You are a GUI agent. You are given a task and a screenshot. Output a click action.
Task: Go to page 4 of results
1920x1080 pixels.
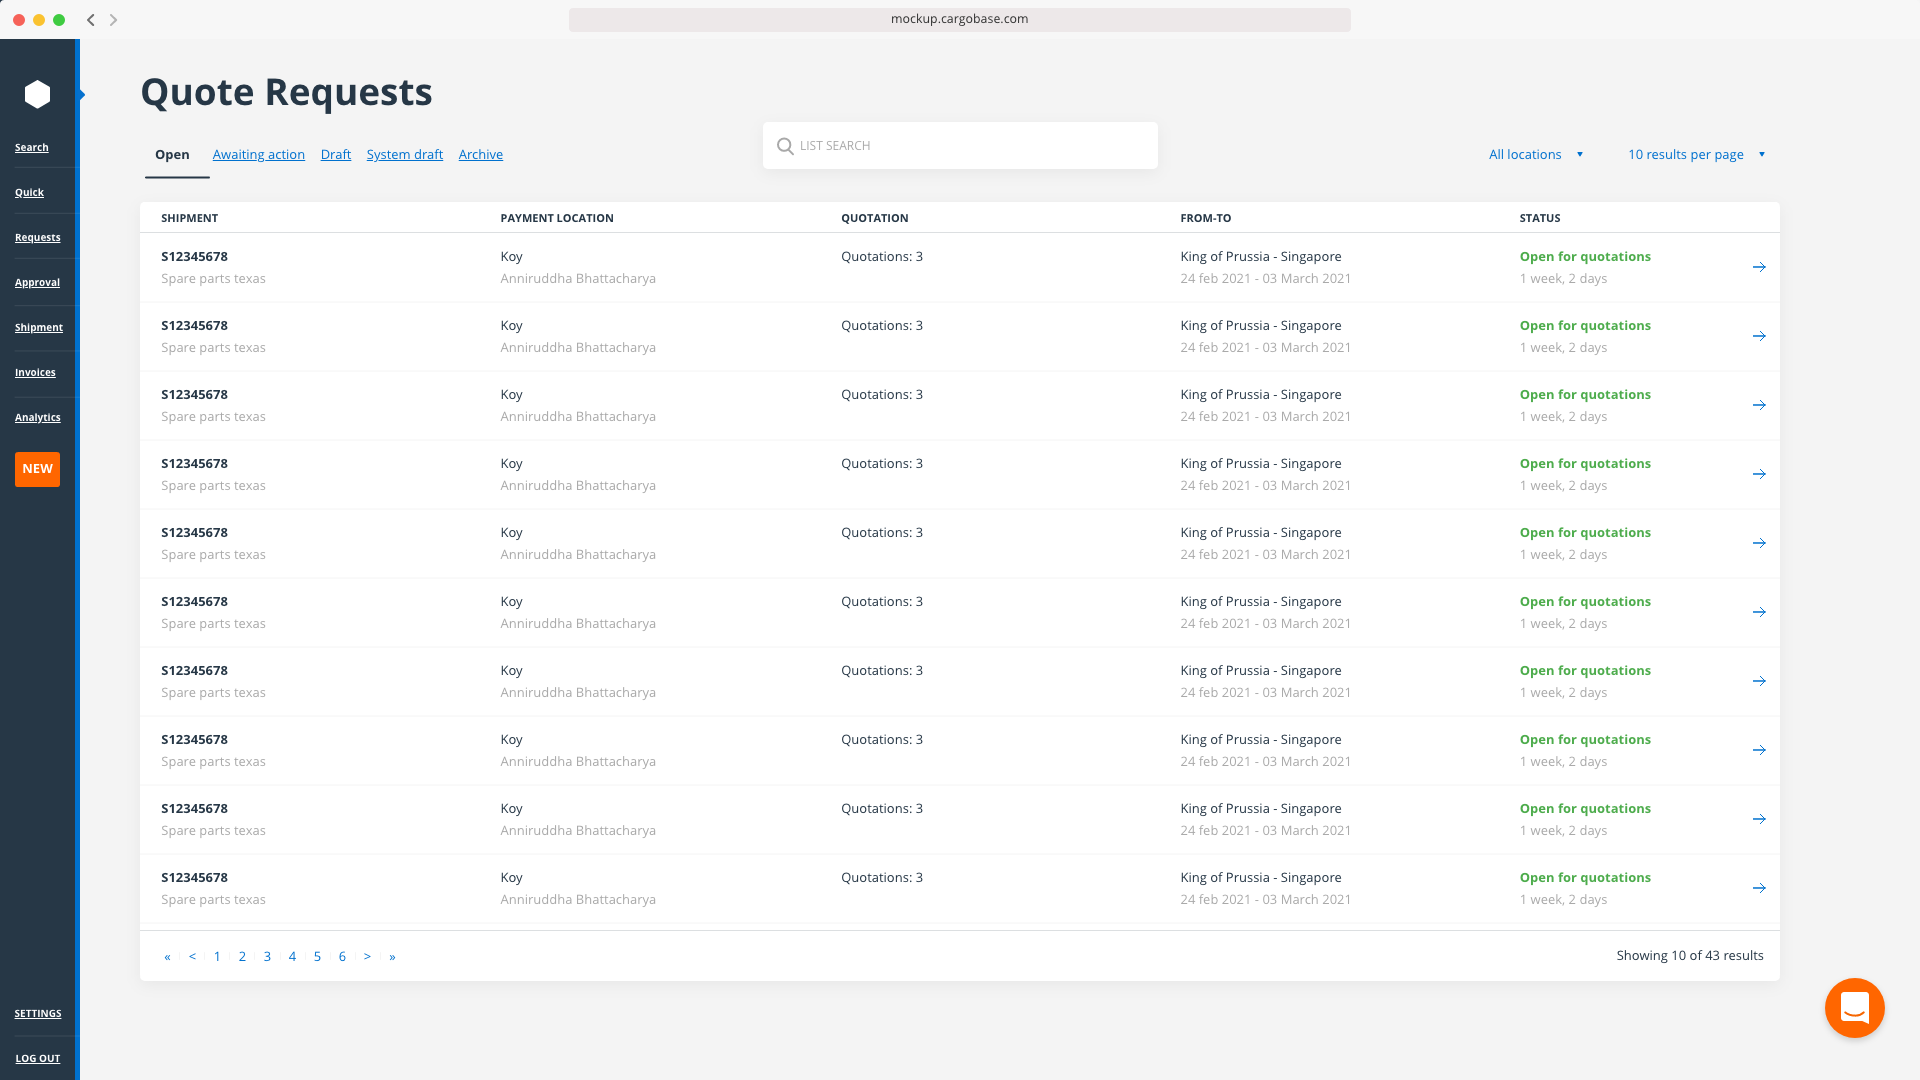[x=292, y=956]
